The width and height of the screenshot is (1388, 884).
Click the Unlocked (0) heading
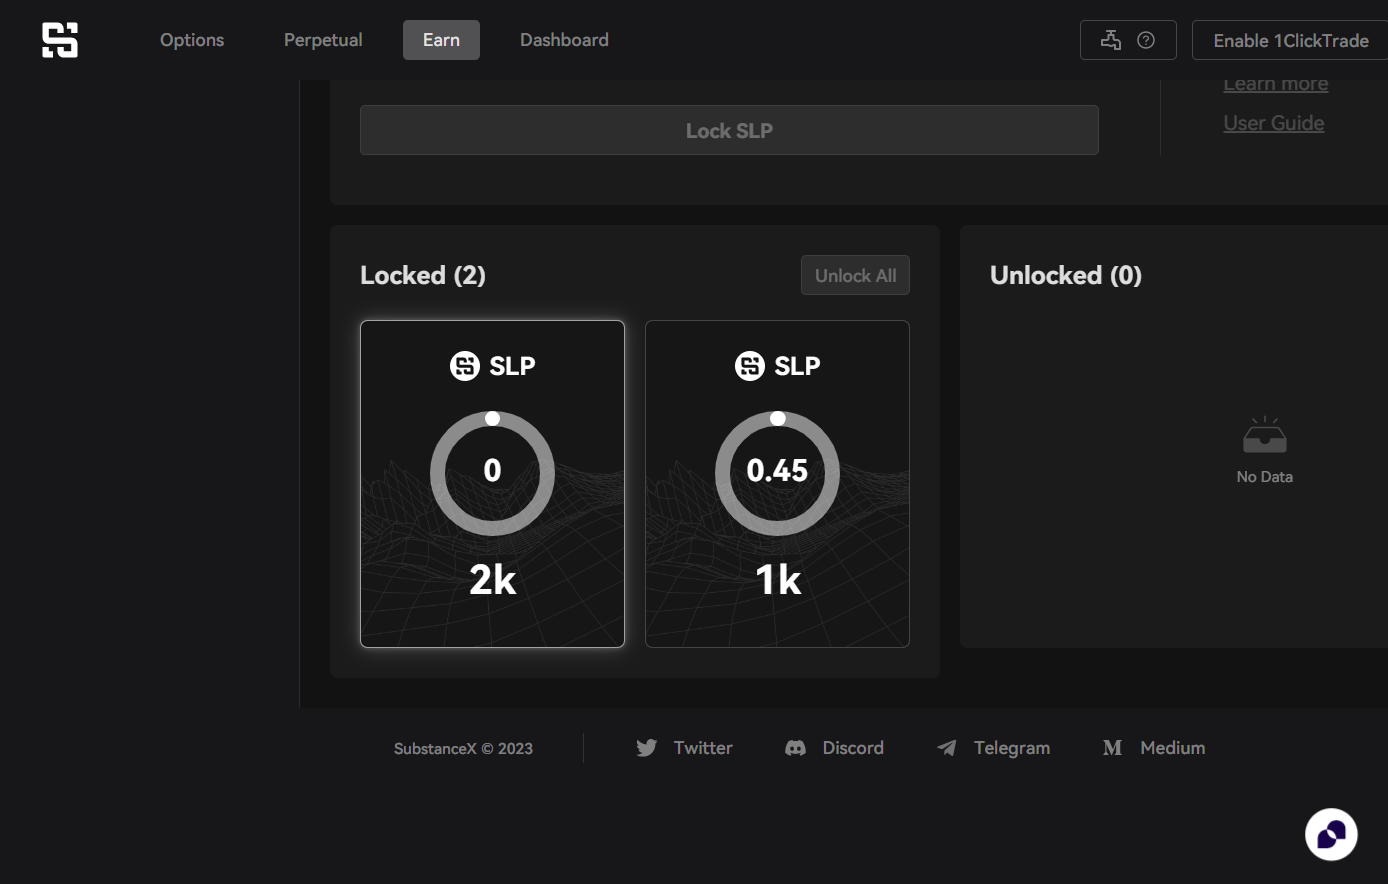[1066, 275]
